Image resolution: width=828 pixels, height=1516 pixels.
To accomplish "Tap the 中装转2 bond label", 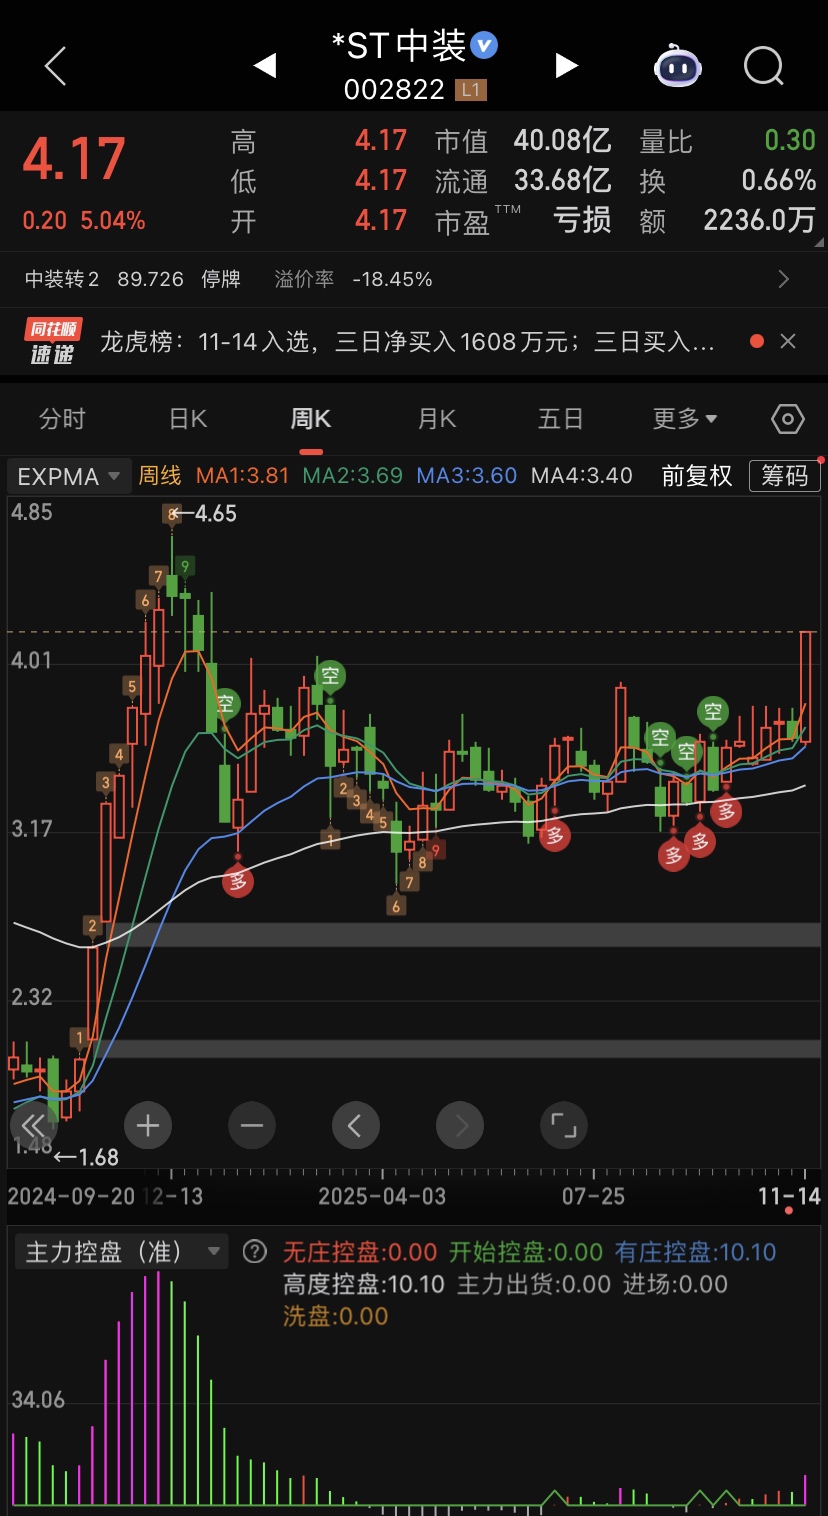I will (x=62, y=279).
